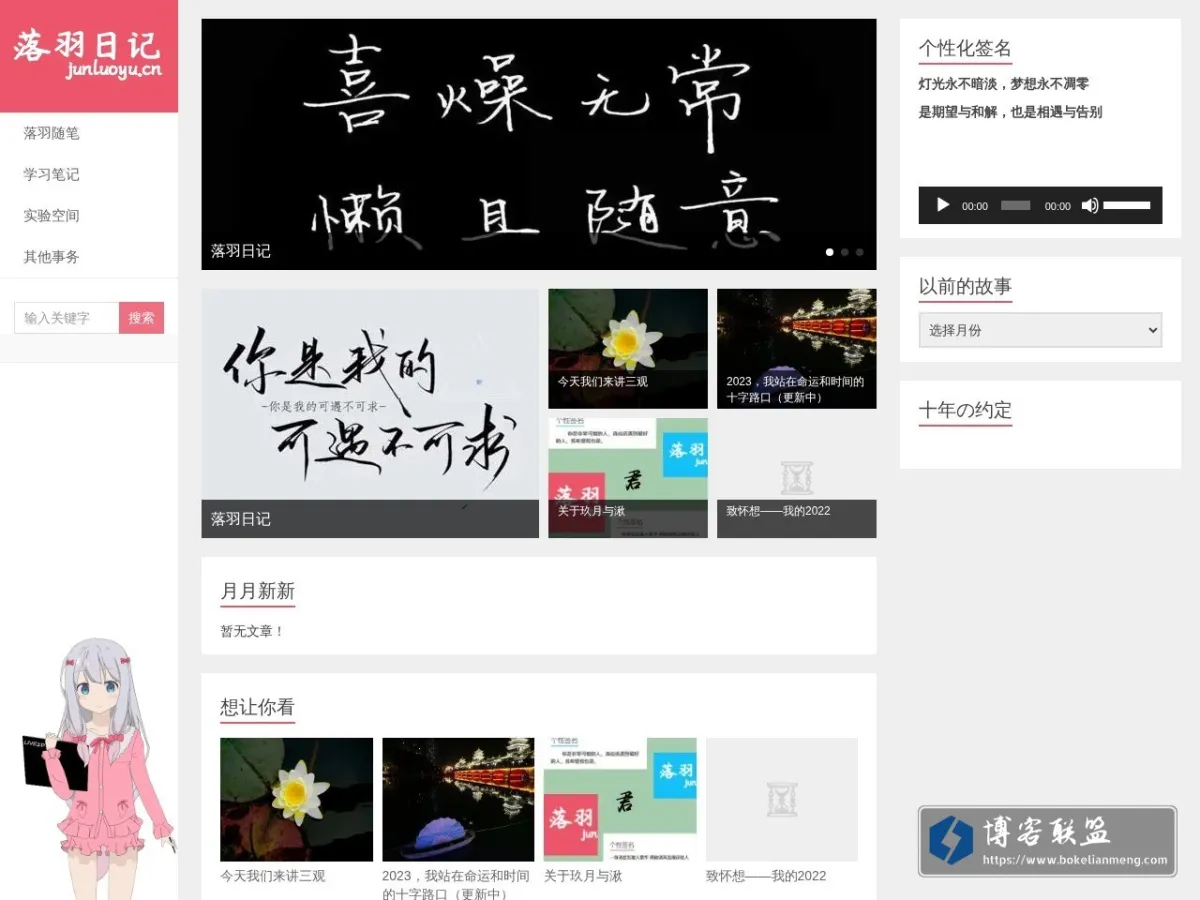Image resolution: width=1200 pixels, height=900 pixels.
Task: Click the 以前的故事 widget heading
Action: click(965, 286)
